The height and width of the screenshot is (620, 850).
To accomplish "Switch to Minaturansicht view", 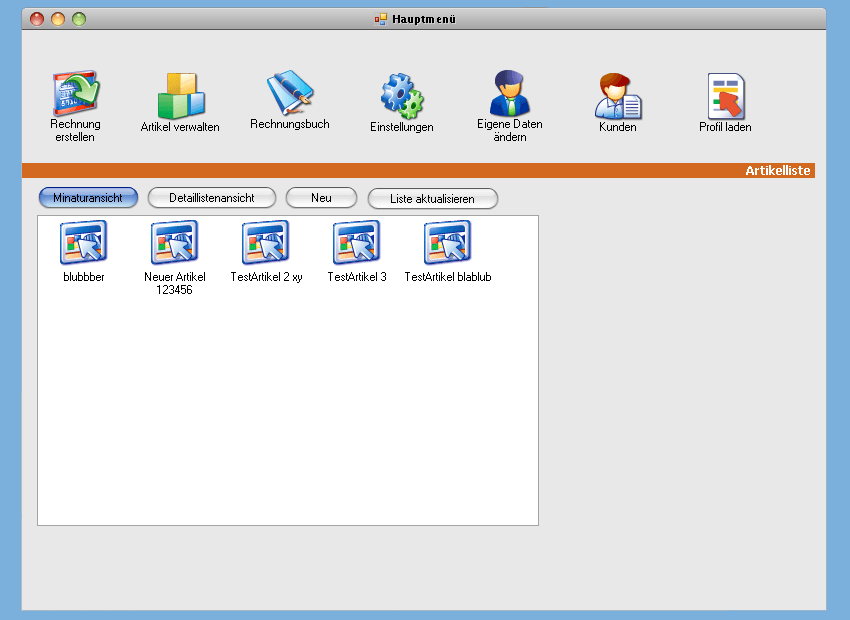I will pos(88,198).
